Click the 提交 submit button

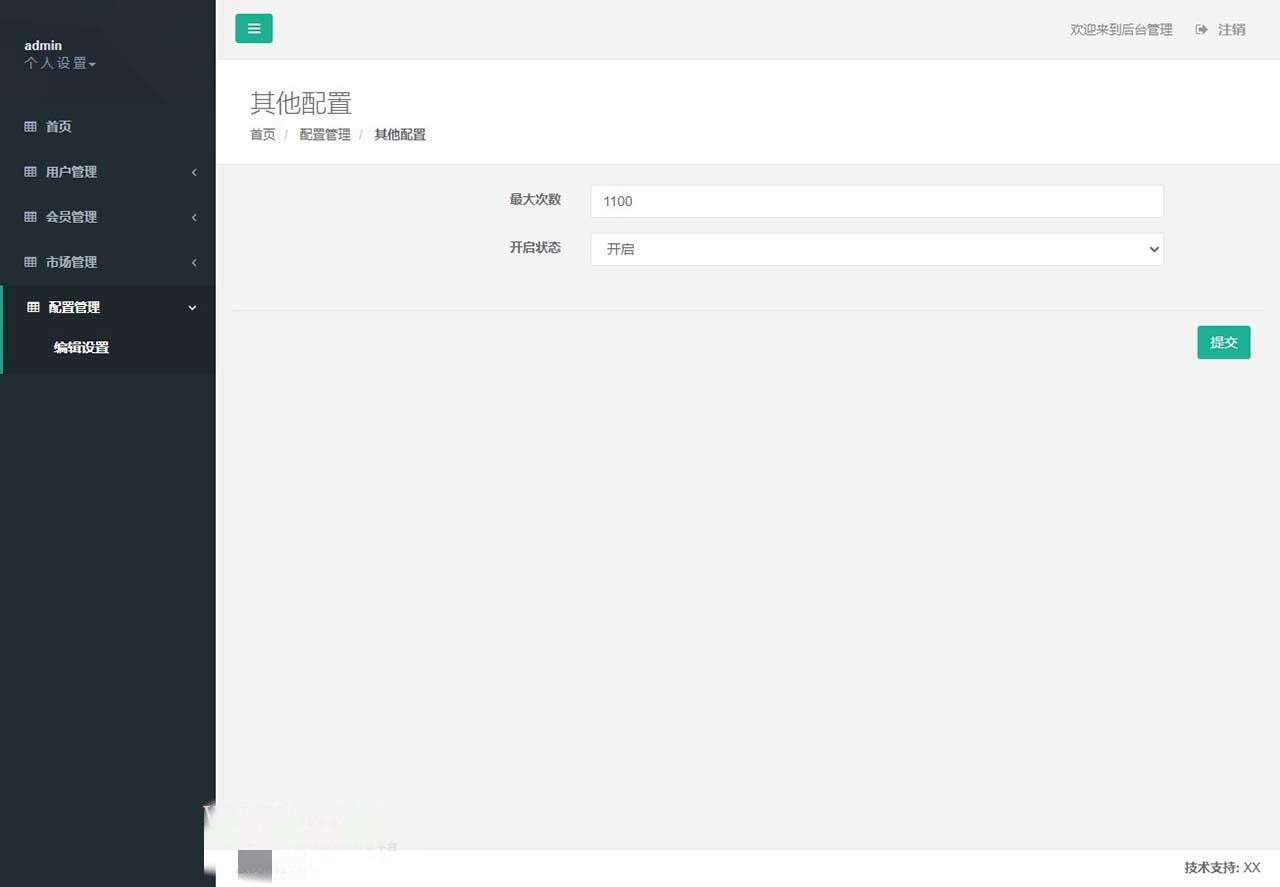click(x=1223, y=342)
